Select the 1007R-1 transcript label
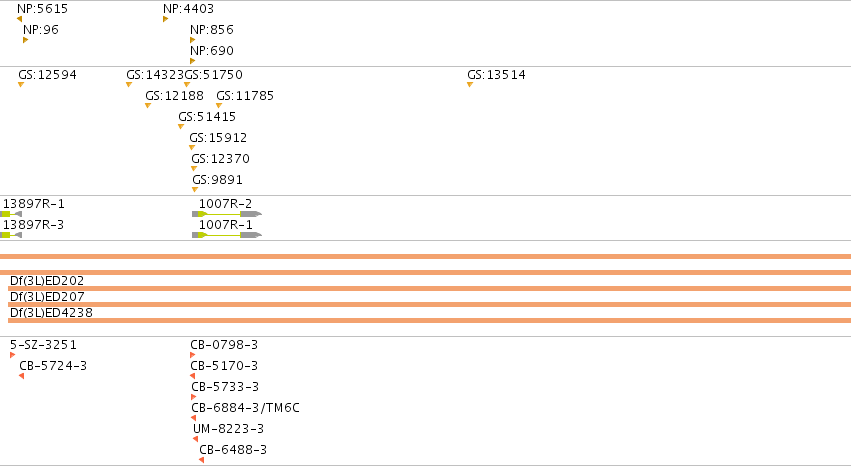Viewport: 851px width, 466px height. point(225,225)
